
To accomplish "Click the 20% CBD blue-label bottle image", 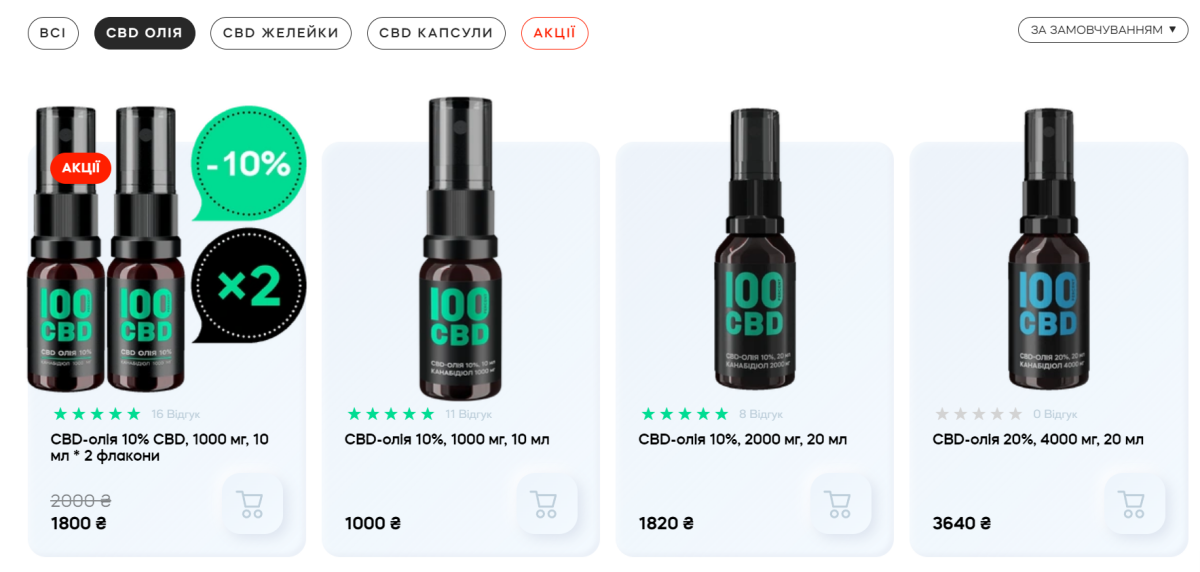I will pyautogui.click(x=1048, y=250).
